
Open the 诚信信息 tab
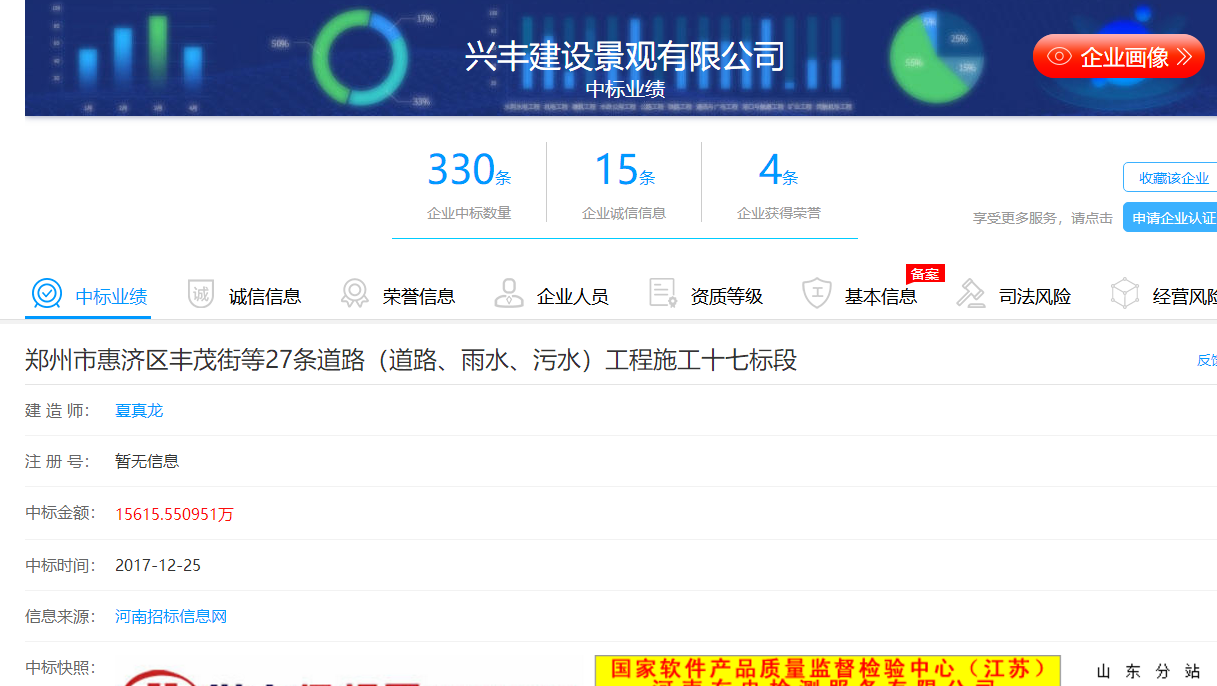point(244,296)
